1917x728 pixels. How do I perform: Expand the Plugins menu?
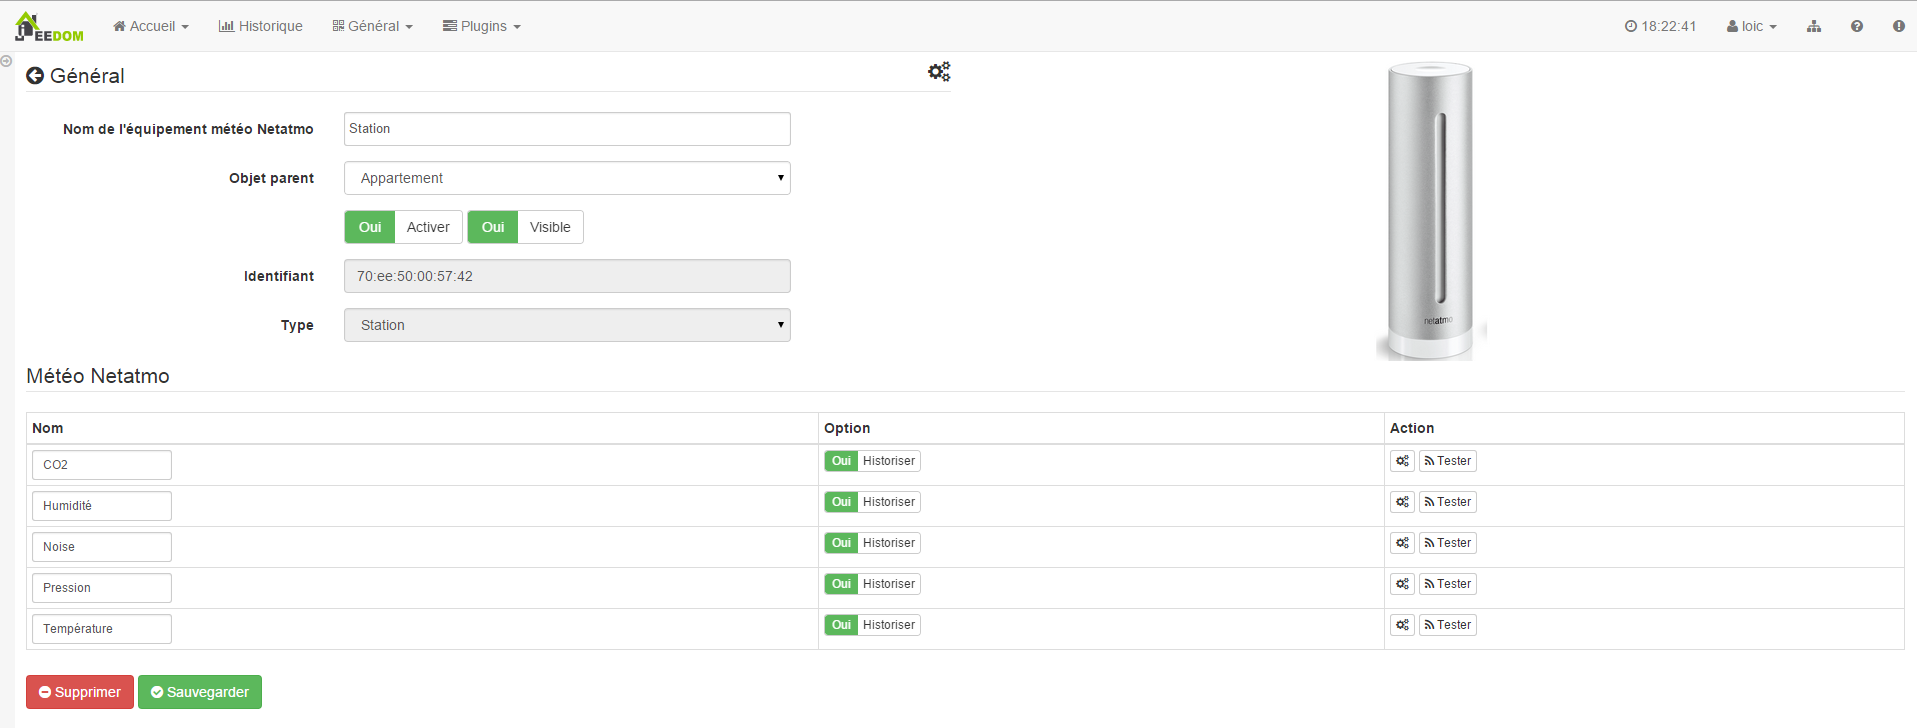pyautogui.click(x=482, y=27)
